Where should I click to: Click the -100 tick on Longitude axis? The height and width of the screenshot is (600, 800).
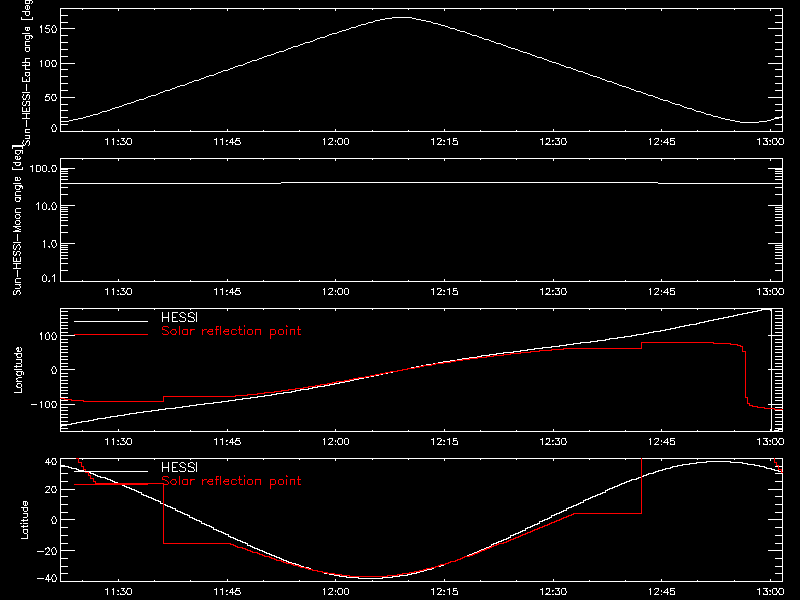click(44, 404)
